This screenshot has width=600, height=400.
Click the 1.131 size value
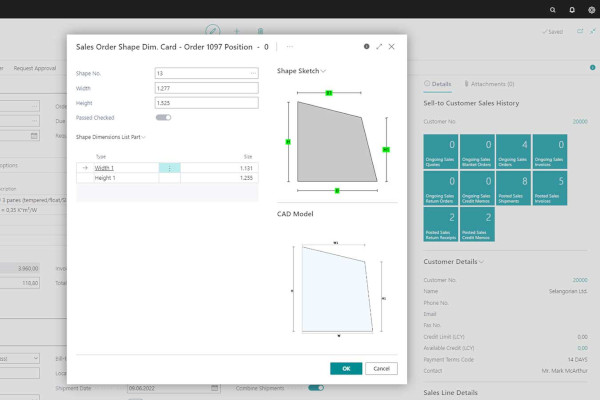(246, 168)
